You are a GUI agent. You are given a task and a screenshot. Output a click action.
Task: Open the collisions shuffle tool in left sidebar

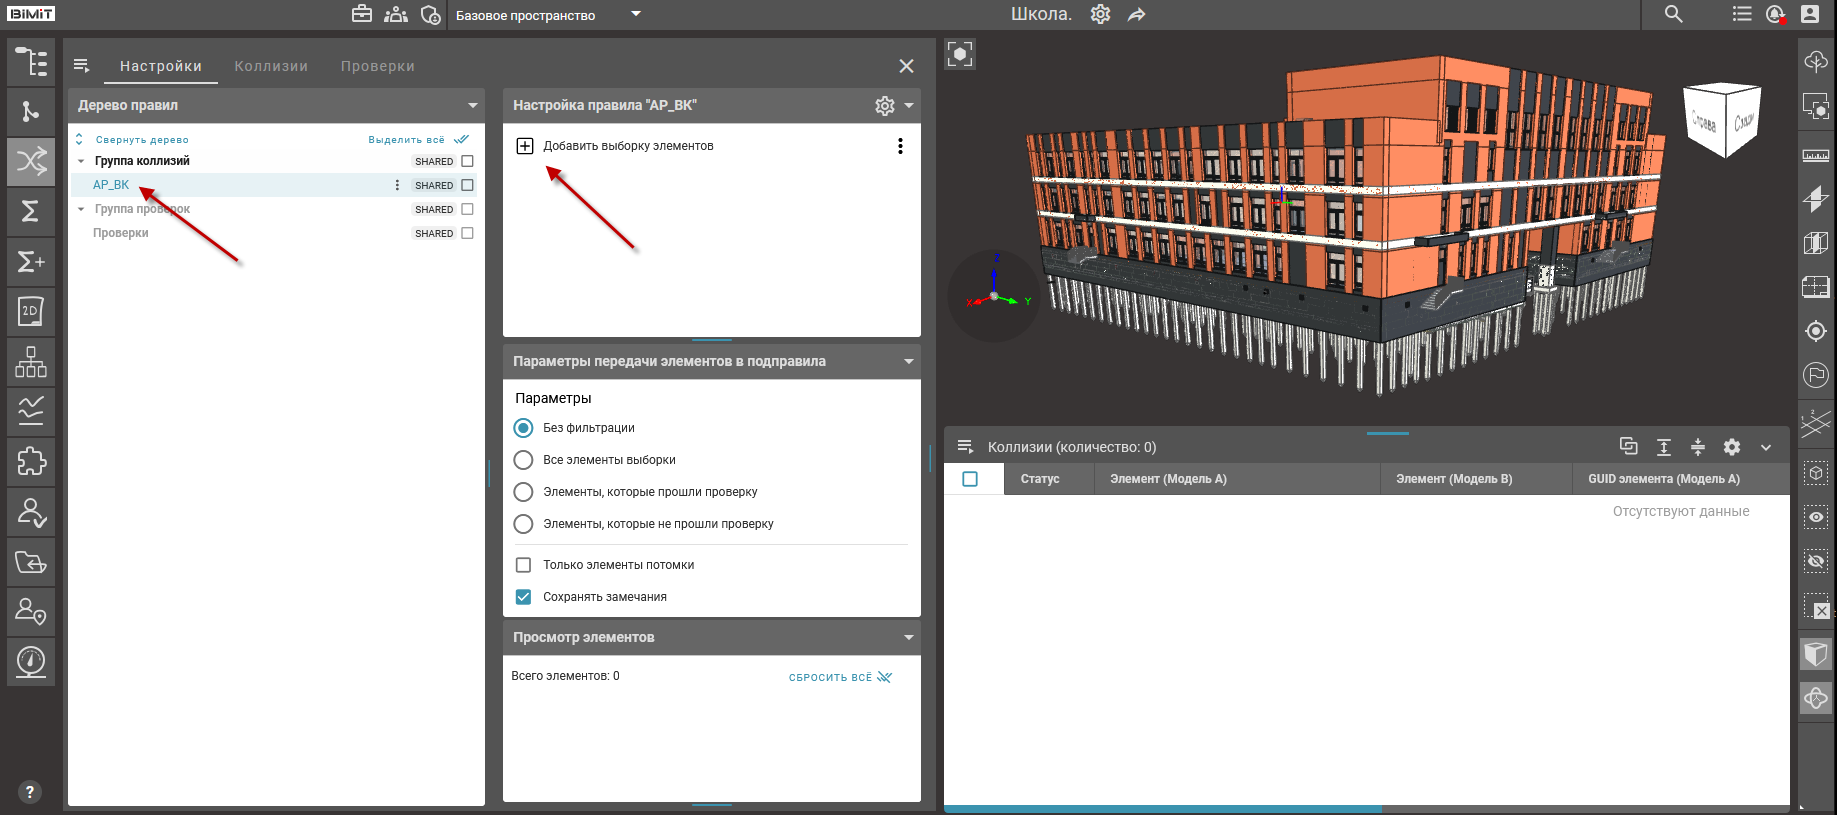[x=31, y=161]
